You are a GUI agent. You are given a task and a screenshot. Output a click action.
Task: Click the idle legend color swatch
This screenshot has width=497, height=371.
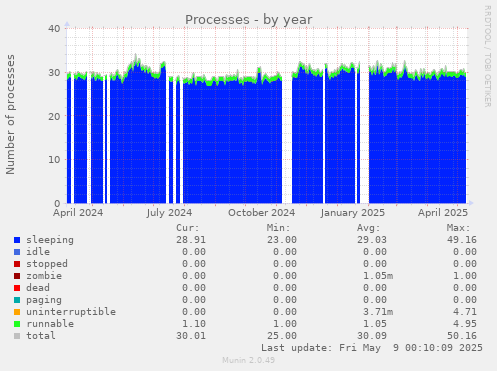click(x=17, y=252)
